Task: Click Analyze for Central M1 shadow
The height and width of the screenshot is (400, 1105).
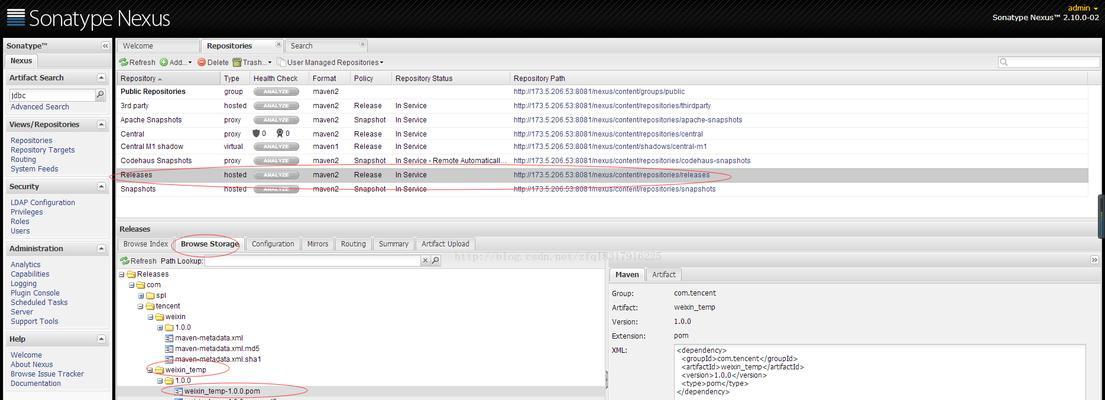Action: [276, 146]
